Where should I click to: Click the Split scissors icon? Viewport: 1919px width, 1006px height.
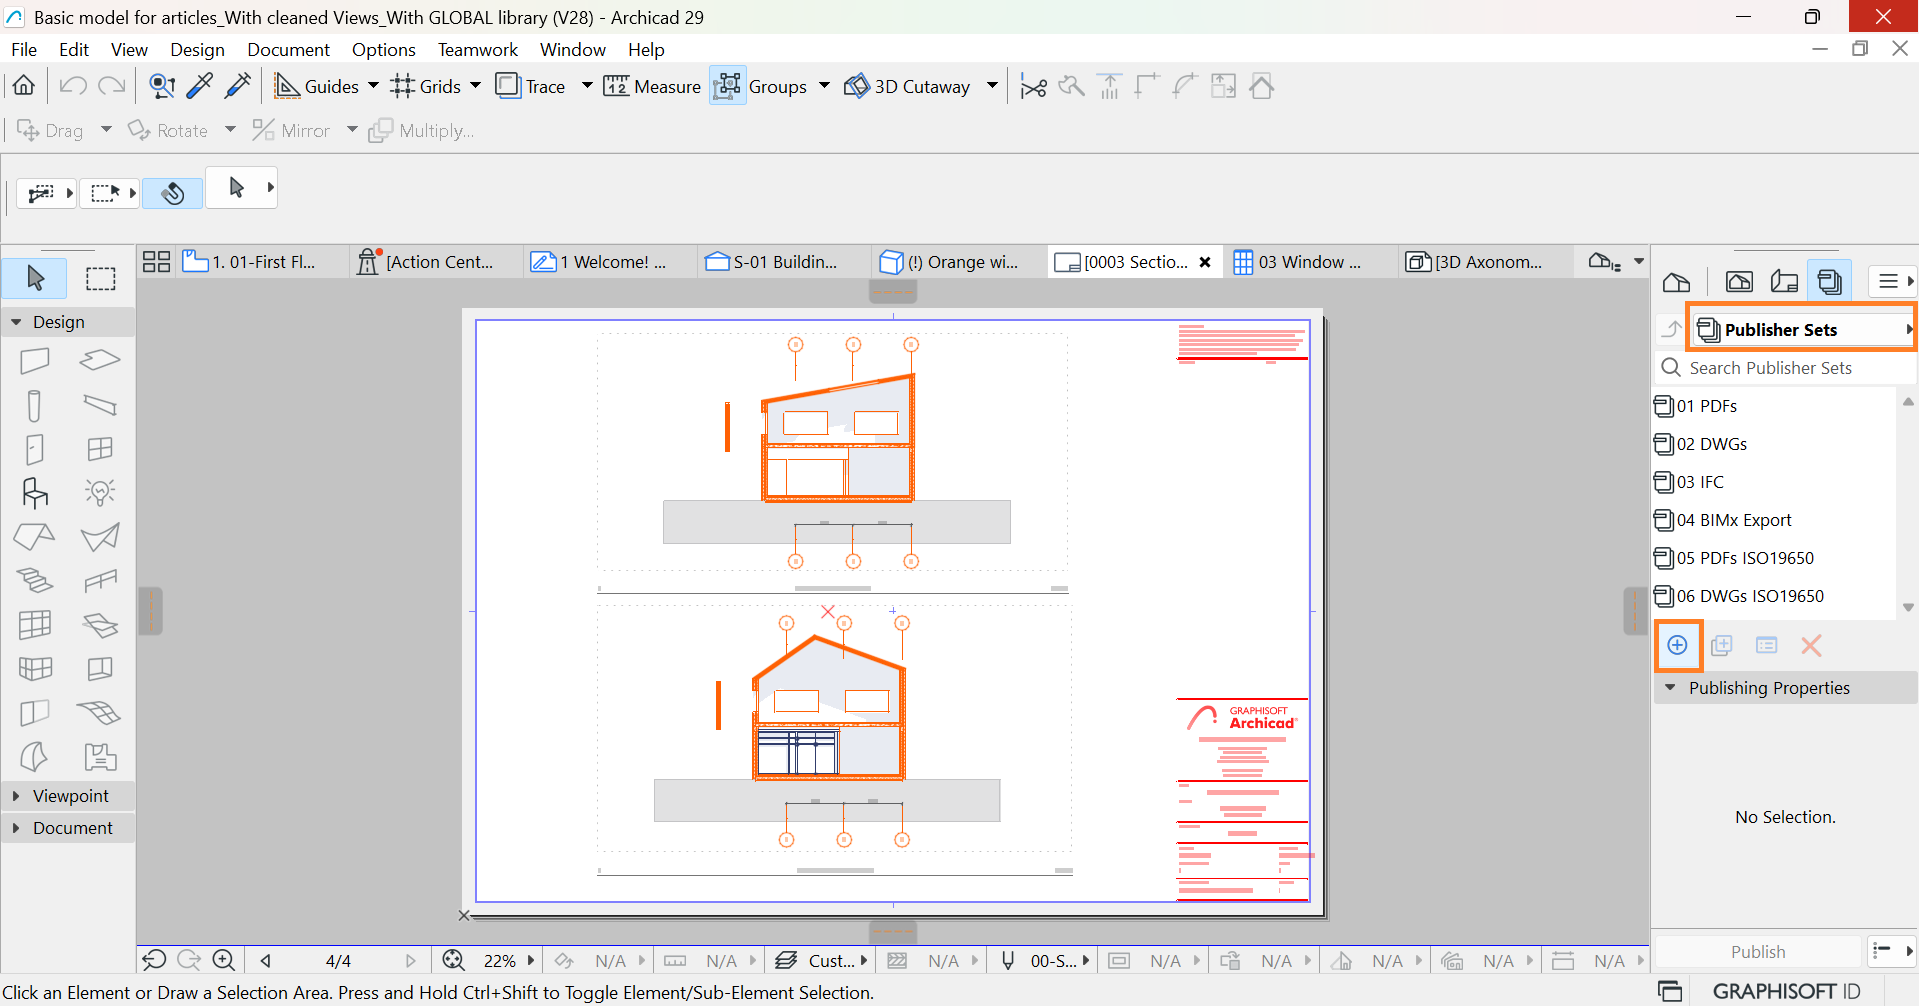[1033, 87]
